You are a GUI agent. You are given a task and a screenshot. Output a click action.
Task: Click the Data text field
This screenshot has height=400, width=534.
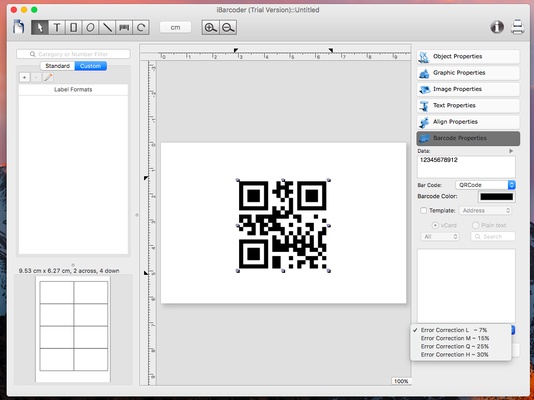[x=466, y=167]
